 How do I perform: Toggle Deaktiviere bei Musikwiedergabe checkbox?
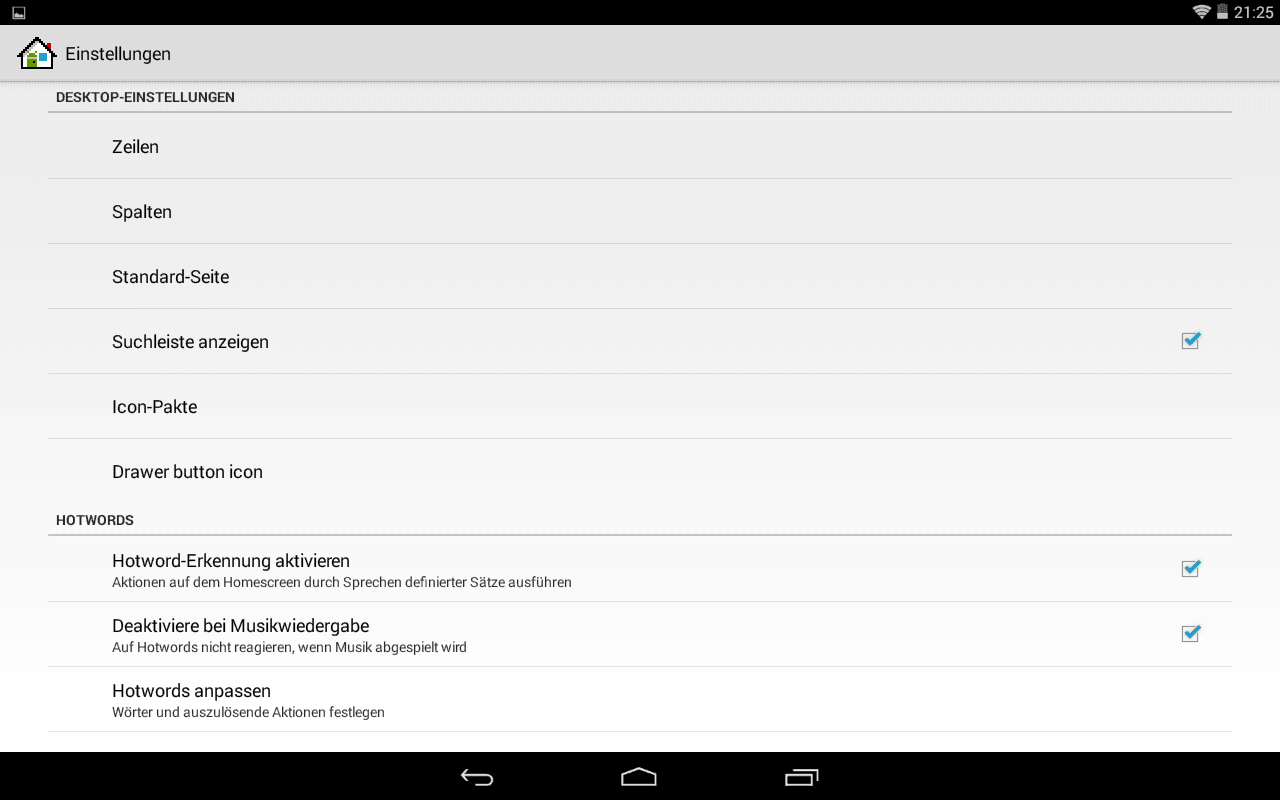click(x=1190, y=634)
